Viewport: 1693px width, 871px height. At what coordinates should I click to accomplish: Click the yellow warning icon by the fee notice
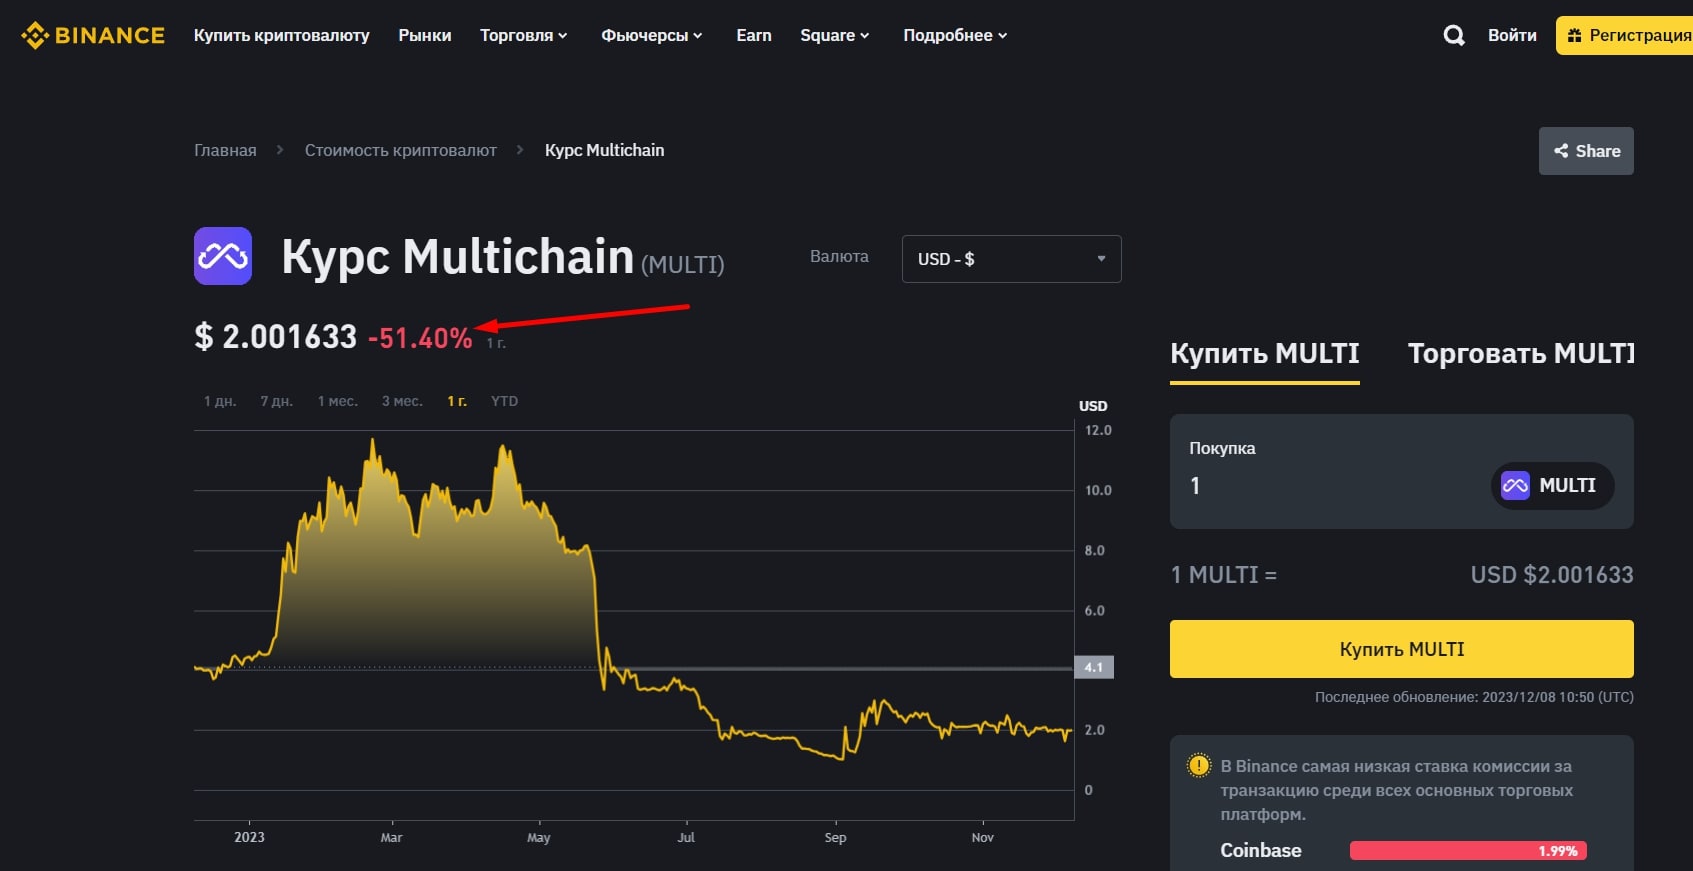pyautogui.click(x=1198, y=766)
